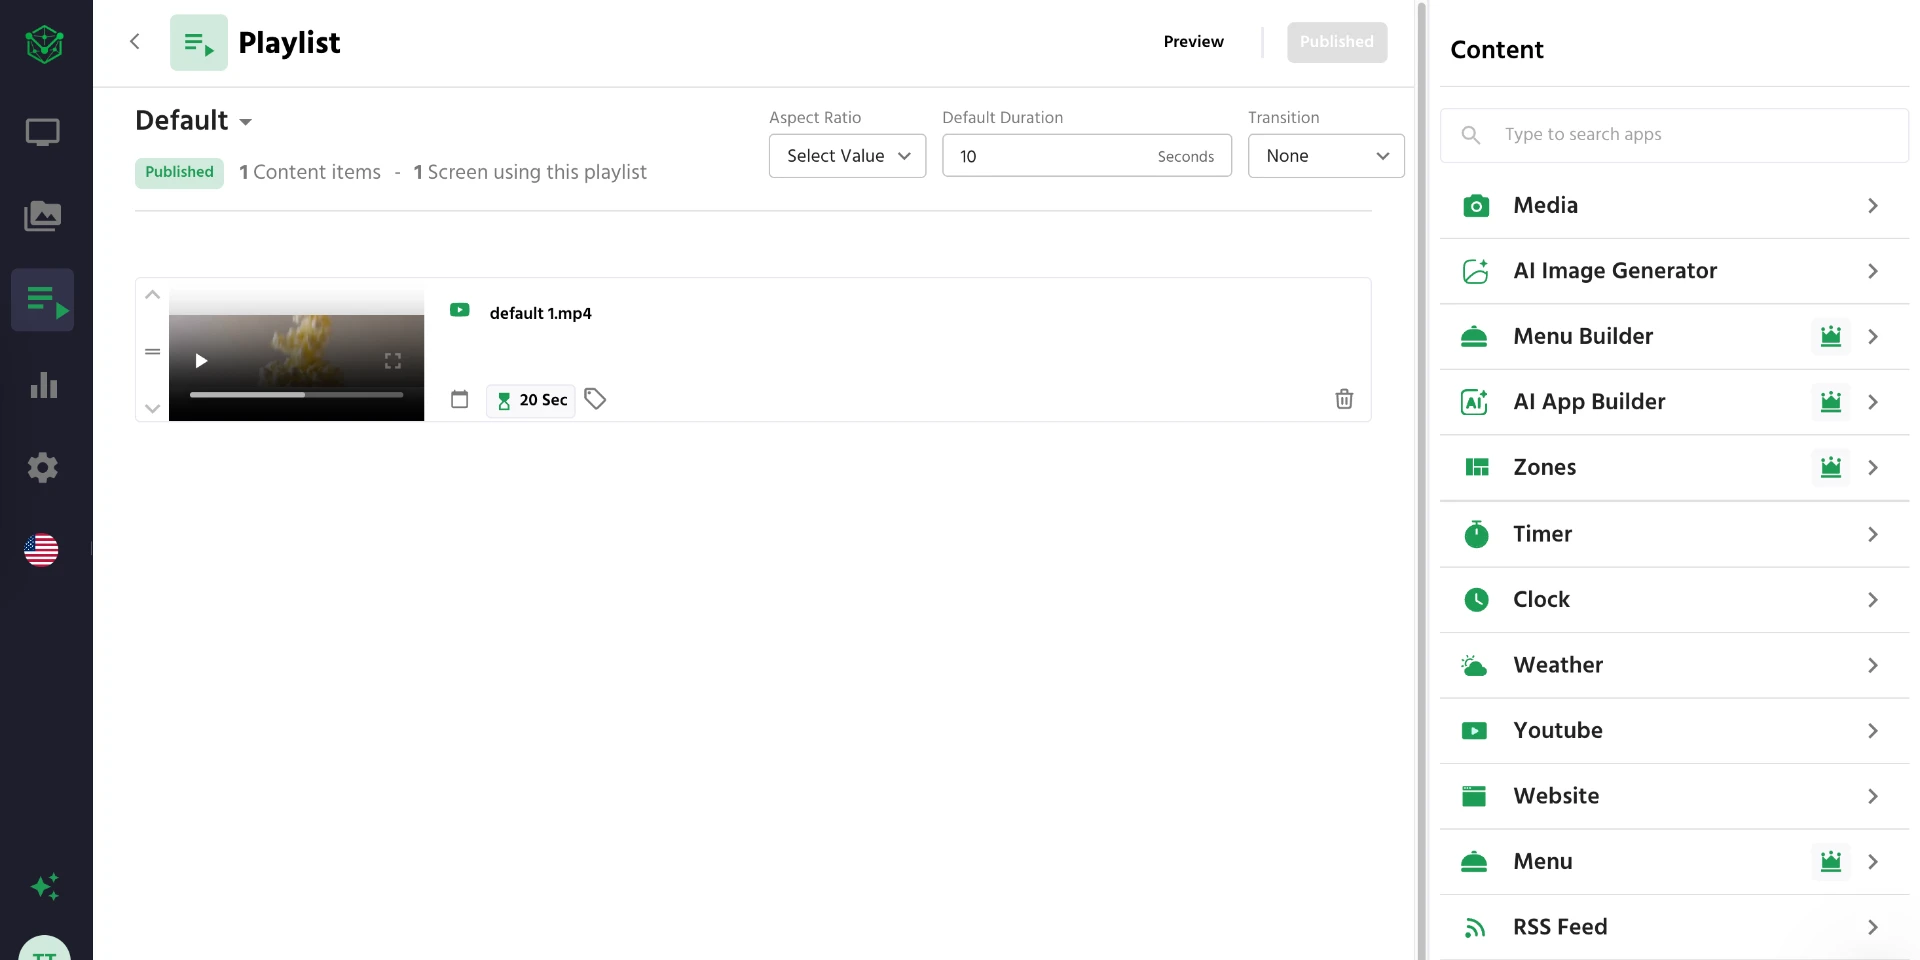Click the search magnifier icon in the Content panel
Screen dimensions: 1920x960
(1470, 135)
